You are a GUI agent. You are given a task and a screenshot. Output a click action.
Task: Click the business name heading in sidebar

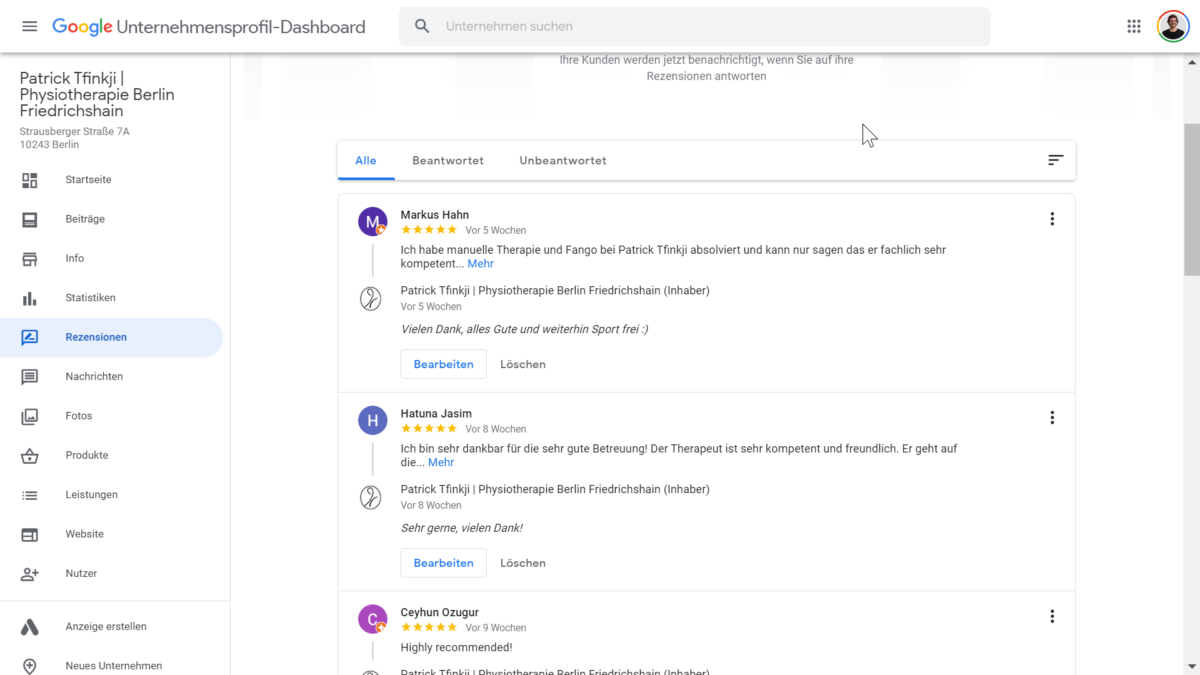pos(97,95)
